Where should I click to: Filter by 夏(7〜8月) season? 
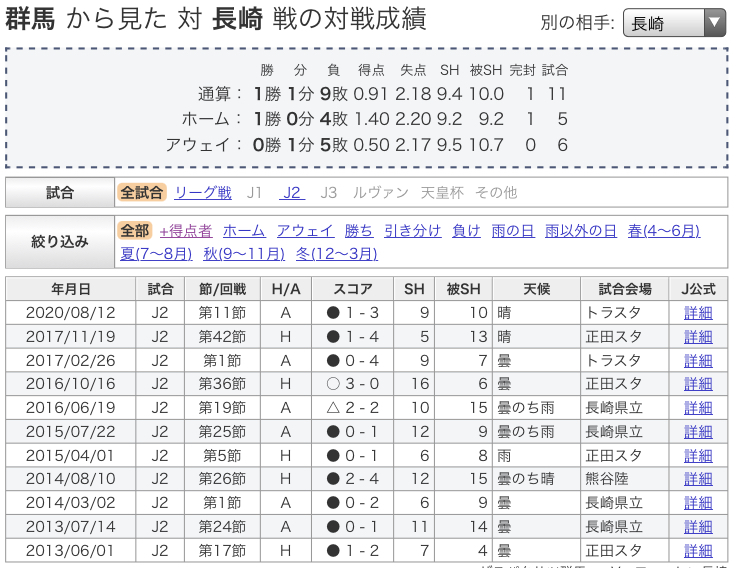coord(156,253)
